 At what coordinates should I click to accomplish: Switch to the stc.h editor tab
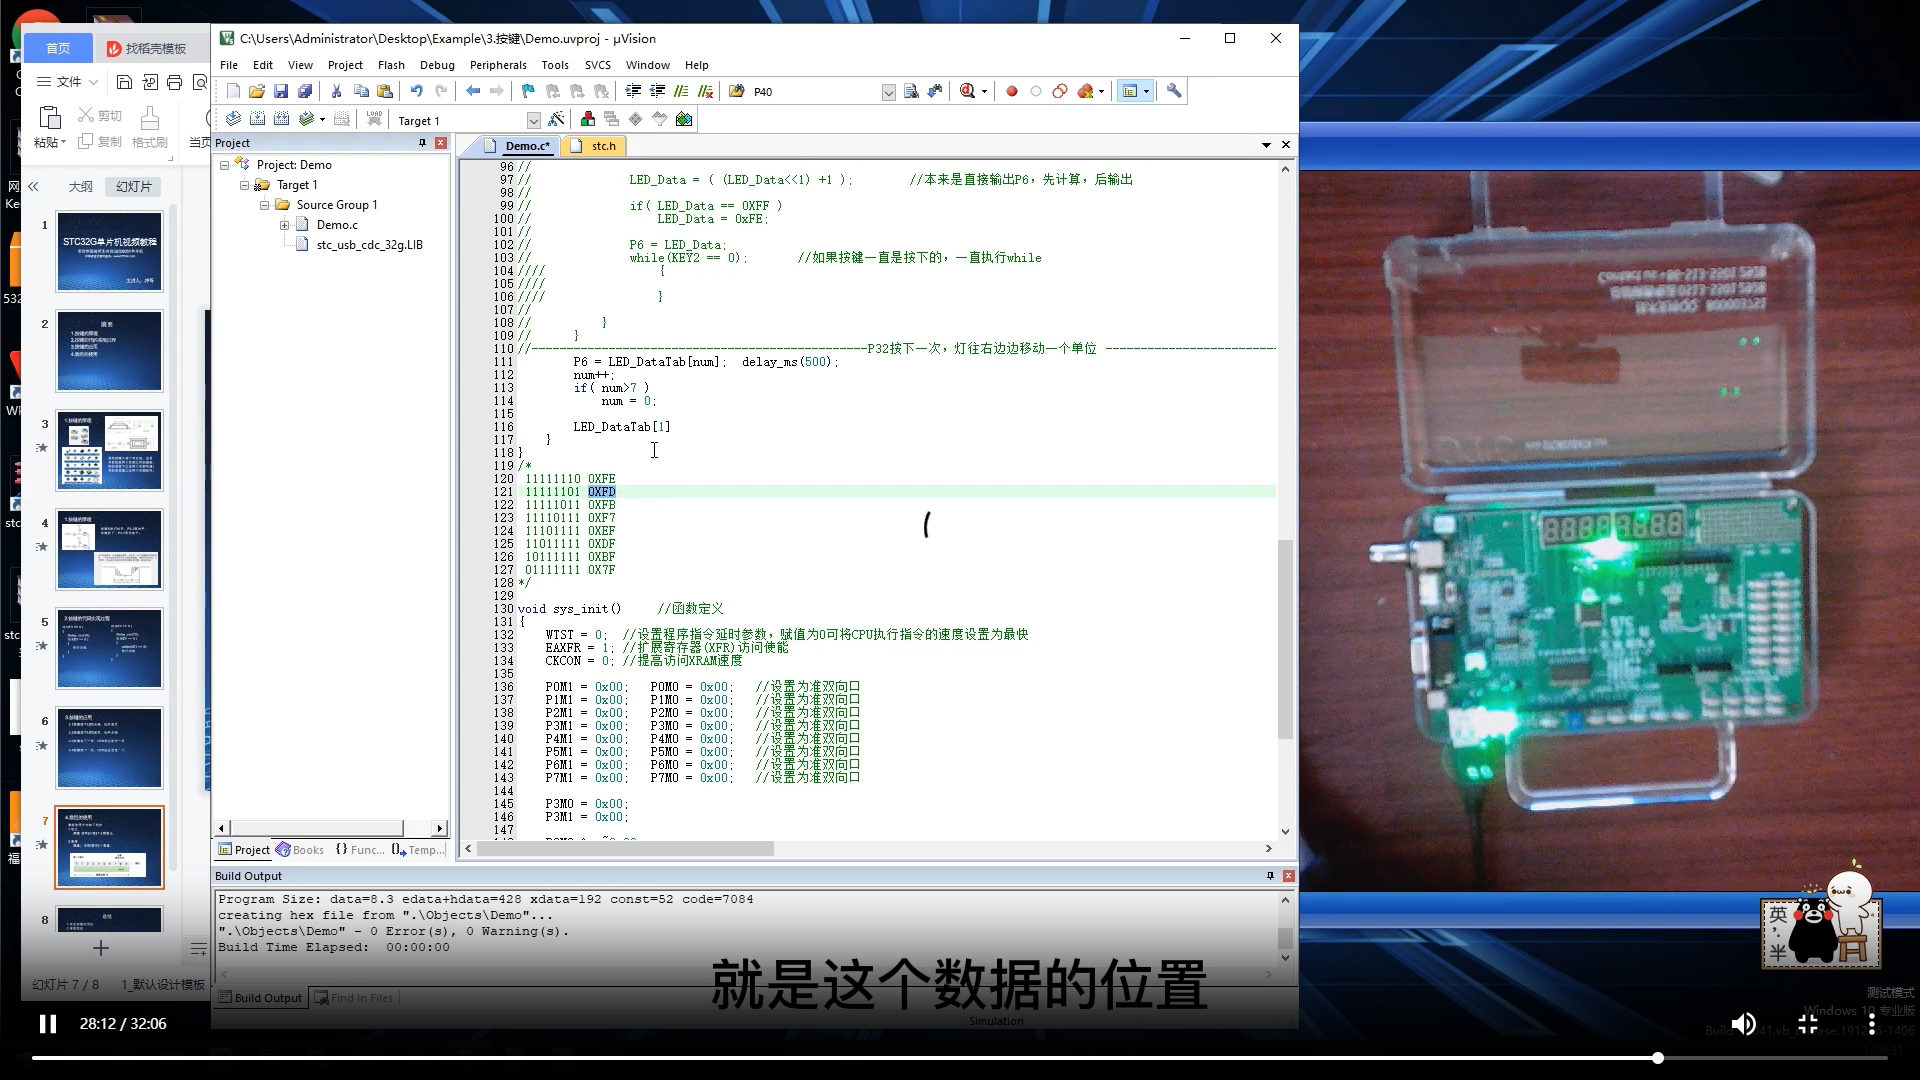coord(594,146)
